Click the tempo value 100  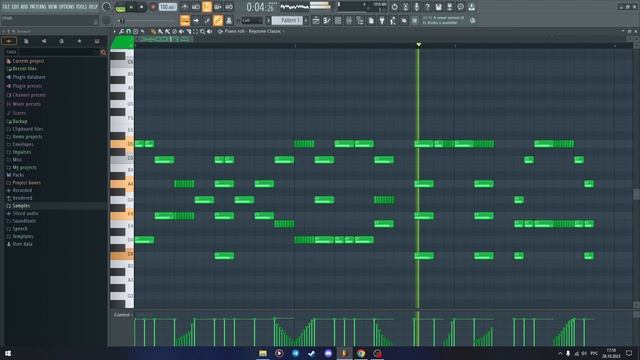[167, 7]
